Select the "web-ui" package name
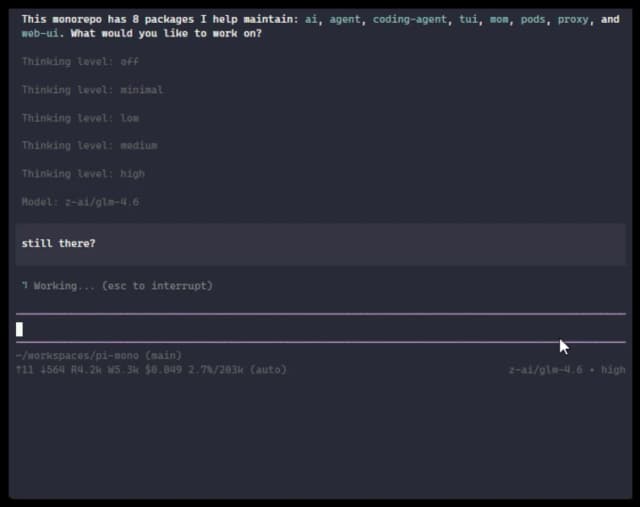 coord(40,33)
